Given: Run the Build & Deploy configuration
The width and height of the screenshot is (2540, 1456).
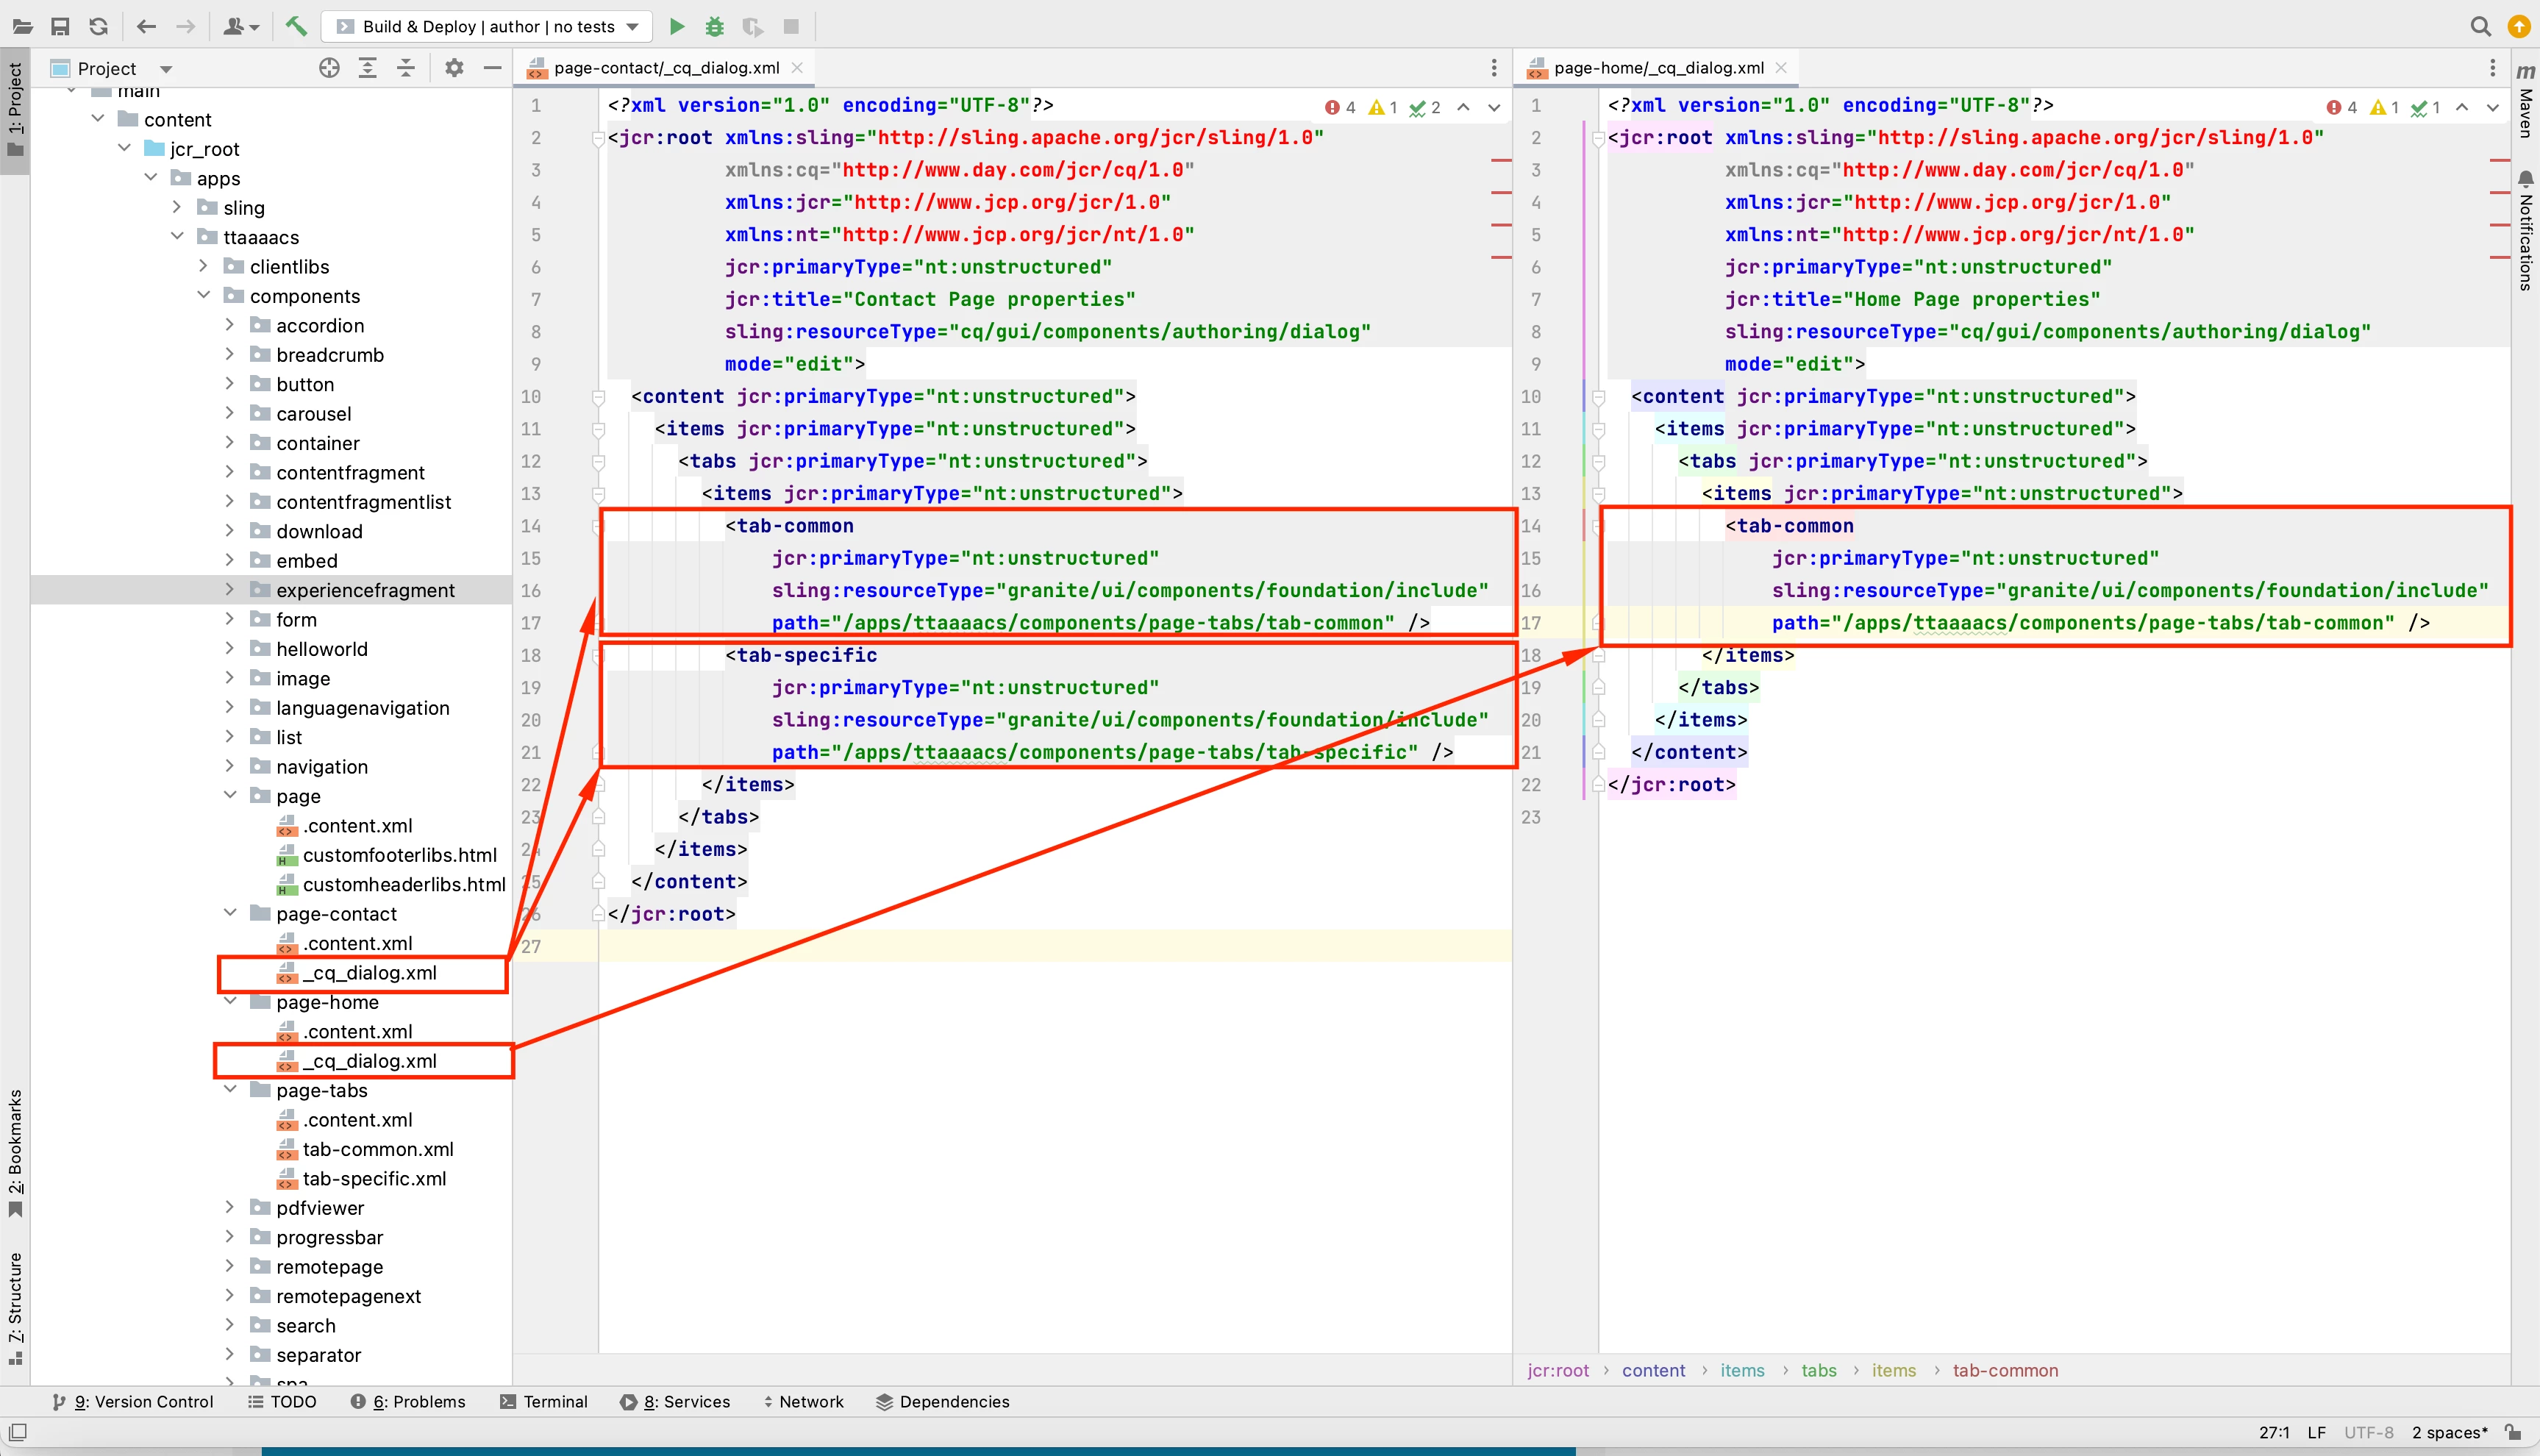Looking at the screenshot, I should 677,26.
